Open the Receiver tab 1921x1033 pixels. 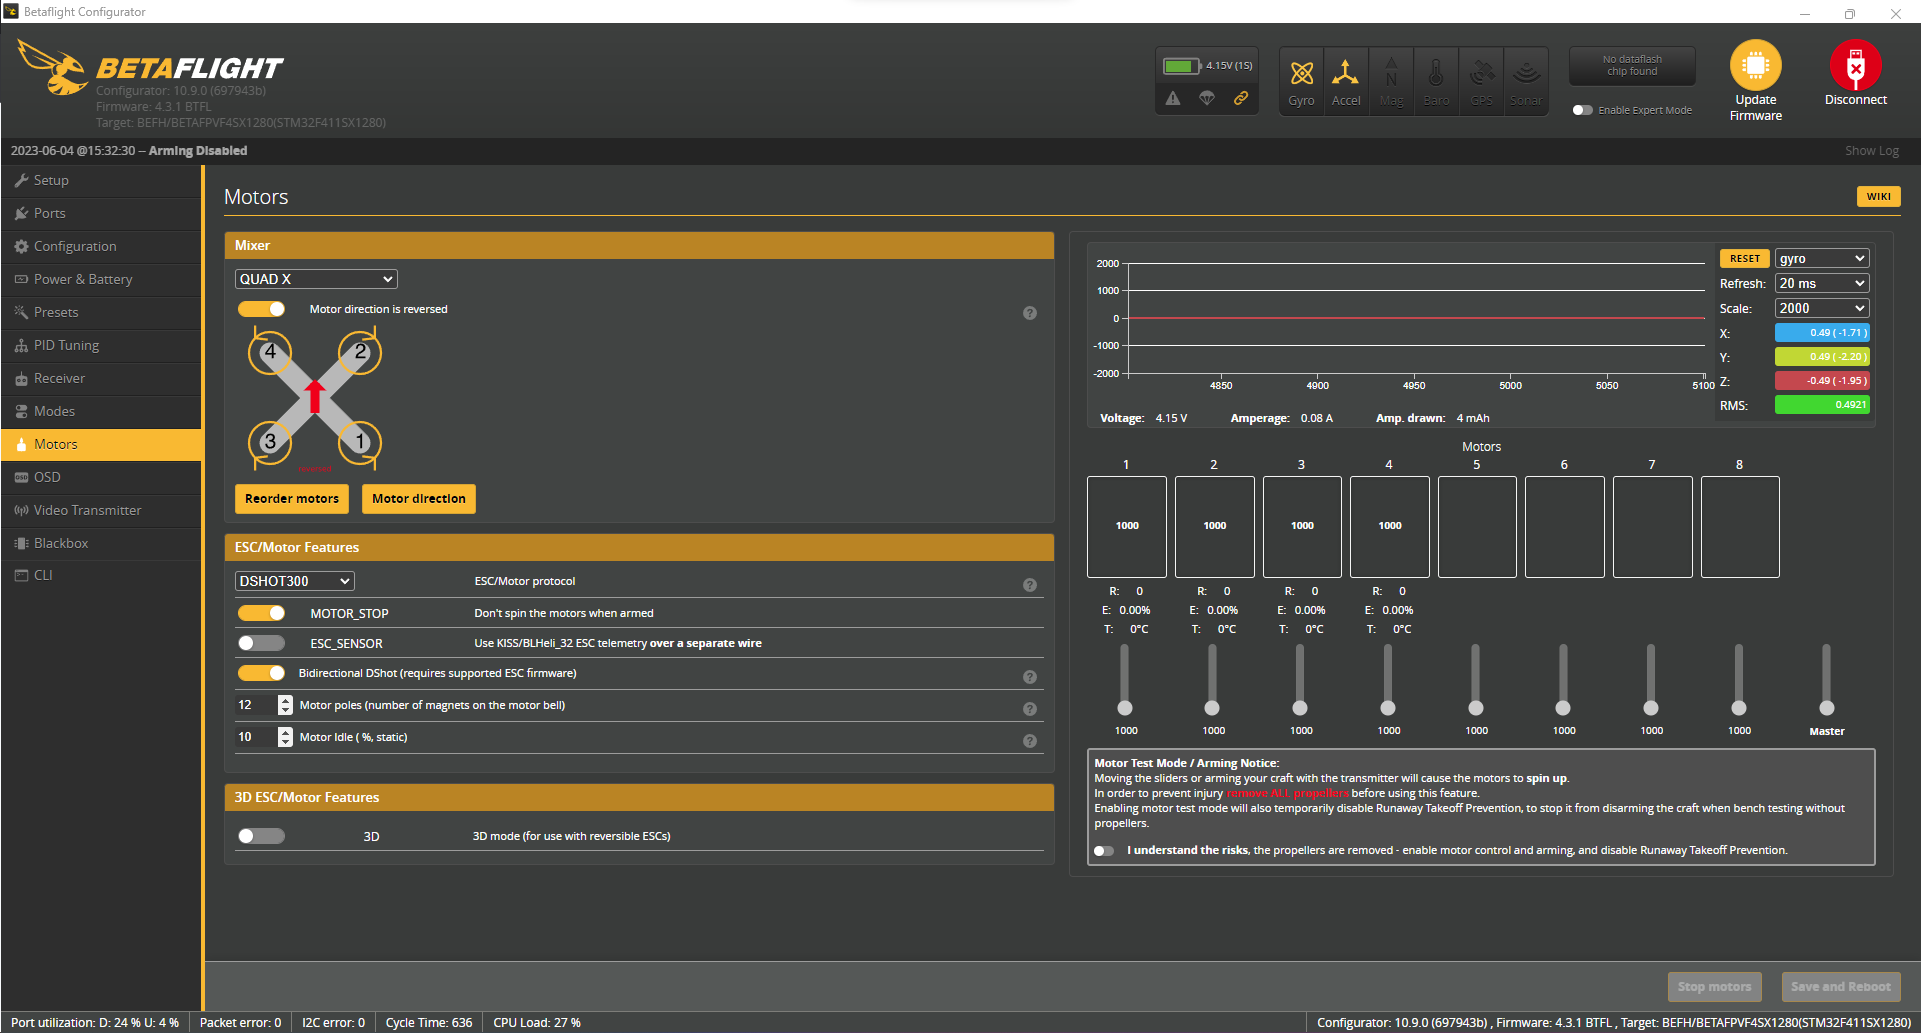pos(101,378)
